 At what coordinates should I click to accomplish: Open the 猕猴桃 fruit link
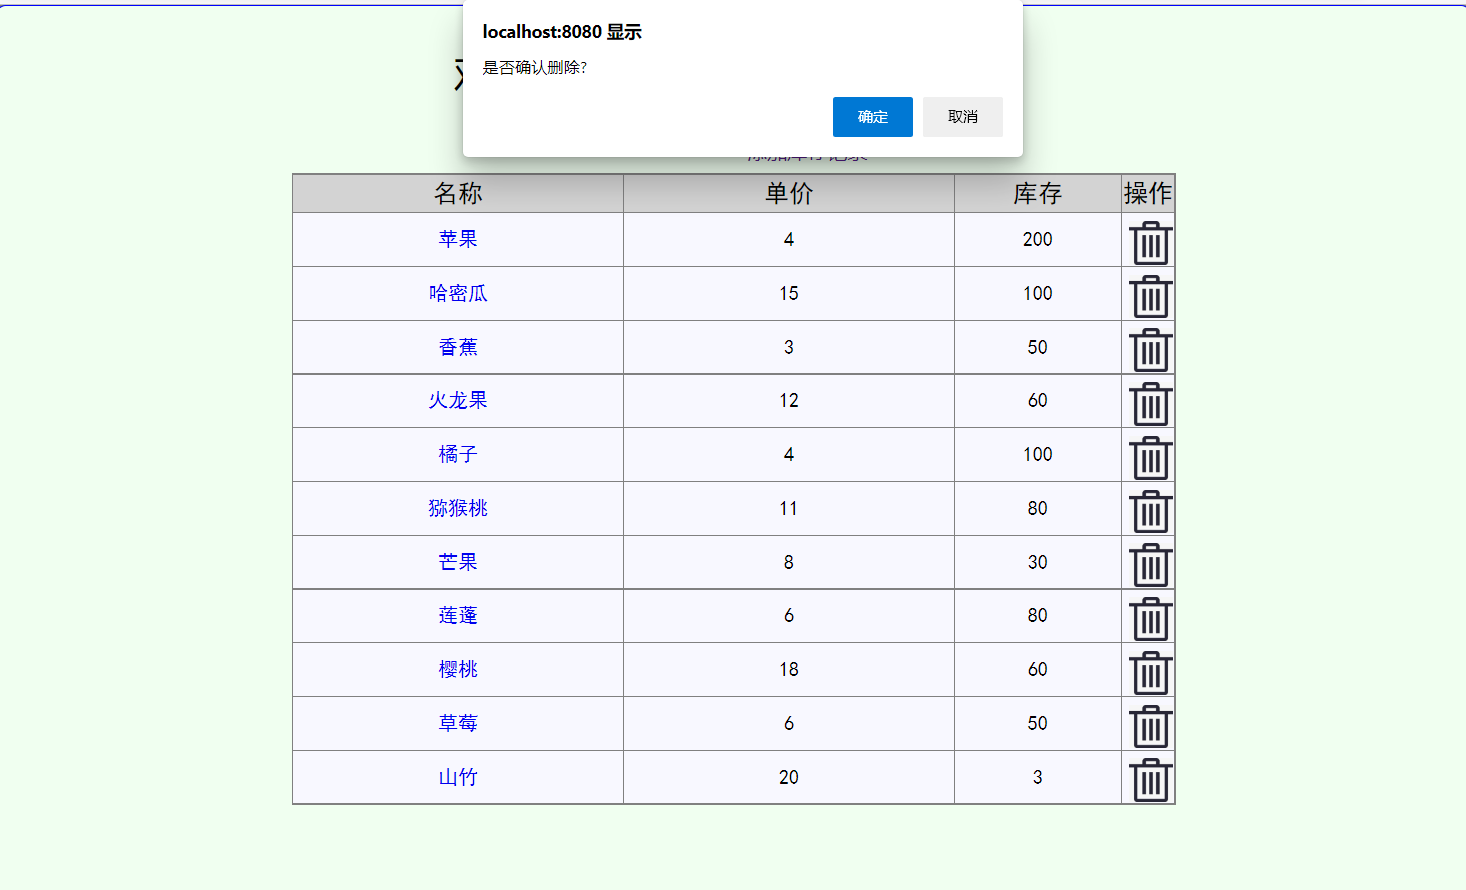[458, 508]
